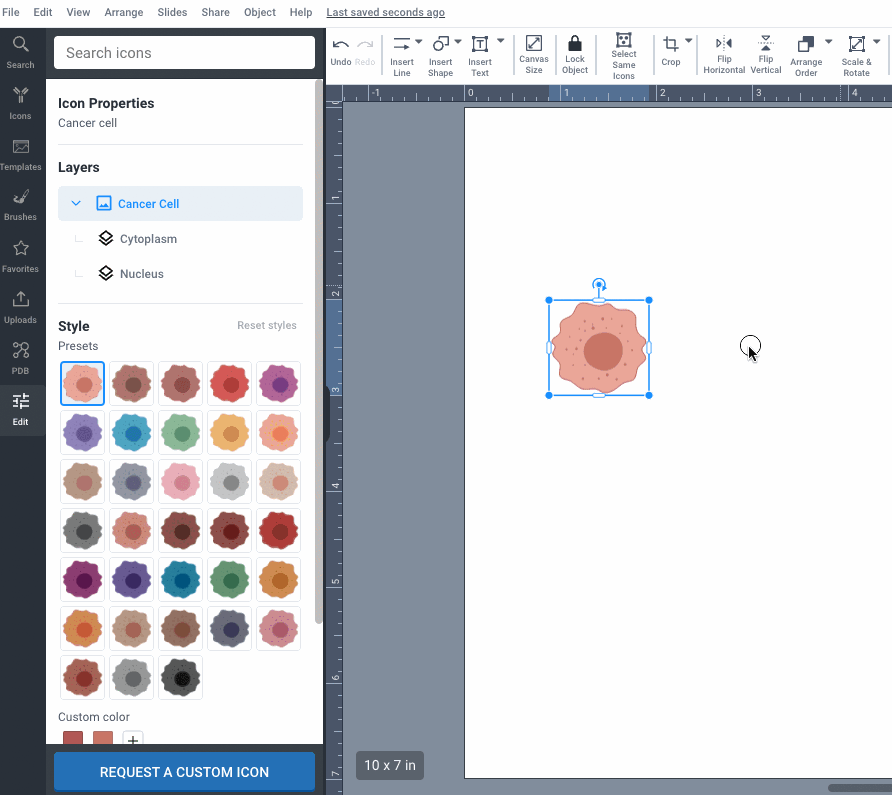
Task: Open the Slides menu
Action: [x=172, y=12]
